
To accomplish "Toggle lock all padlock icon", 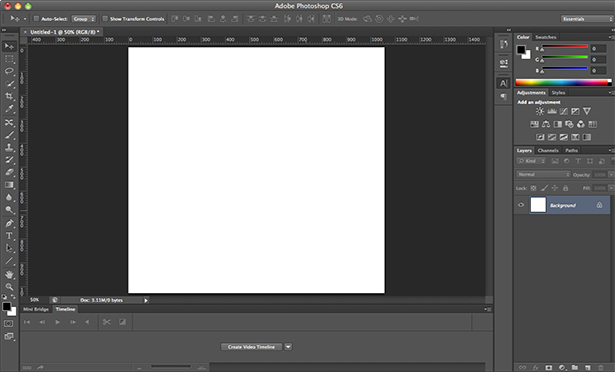I will pos(566,188).
